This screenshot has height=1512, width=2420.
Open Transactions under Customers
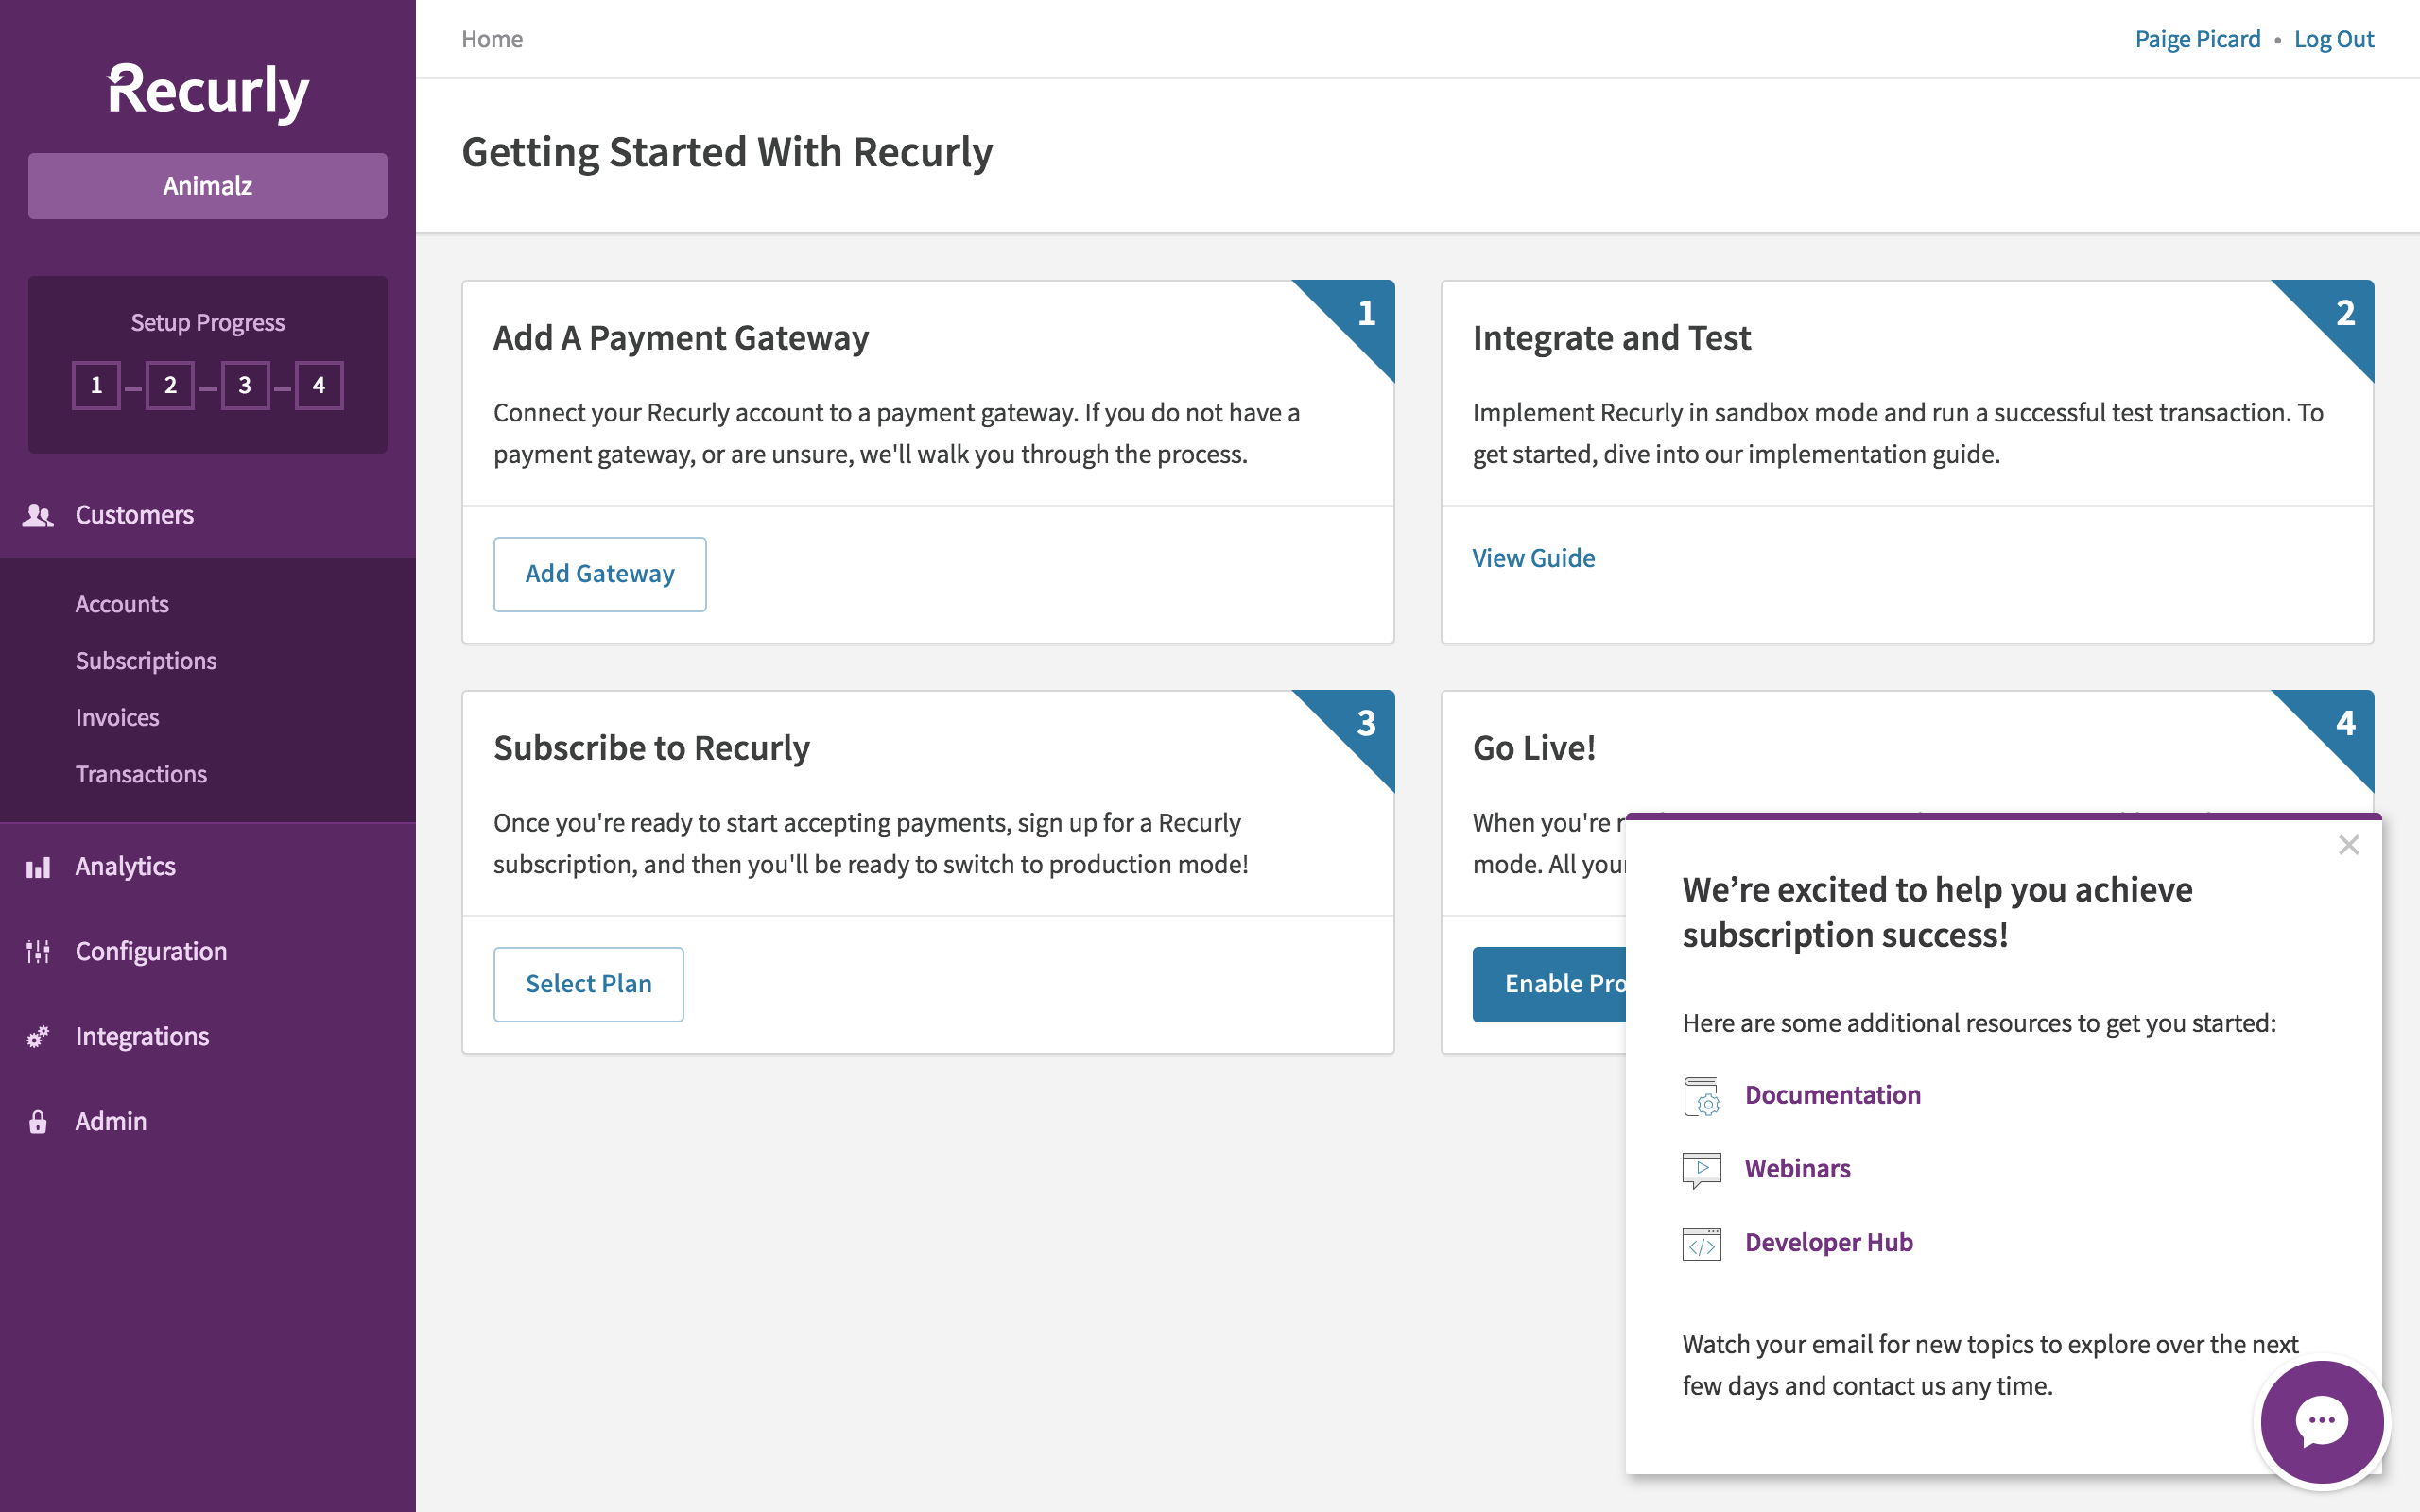pyautogui.click(x=141, y=774)
